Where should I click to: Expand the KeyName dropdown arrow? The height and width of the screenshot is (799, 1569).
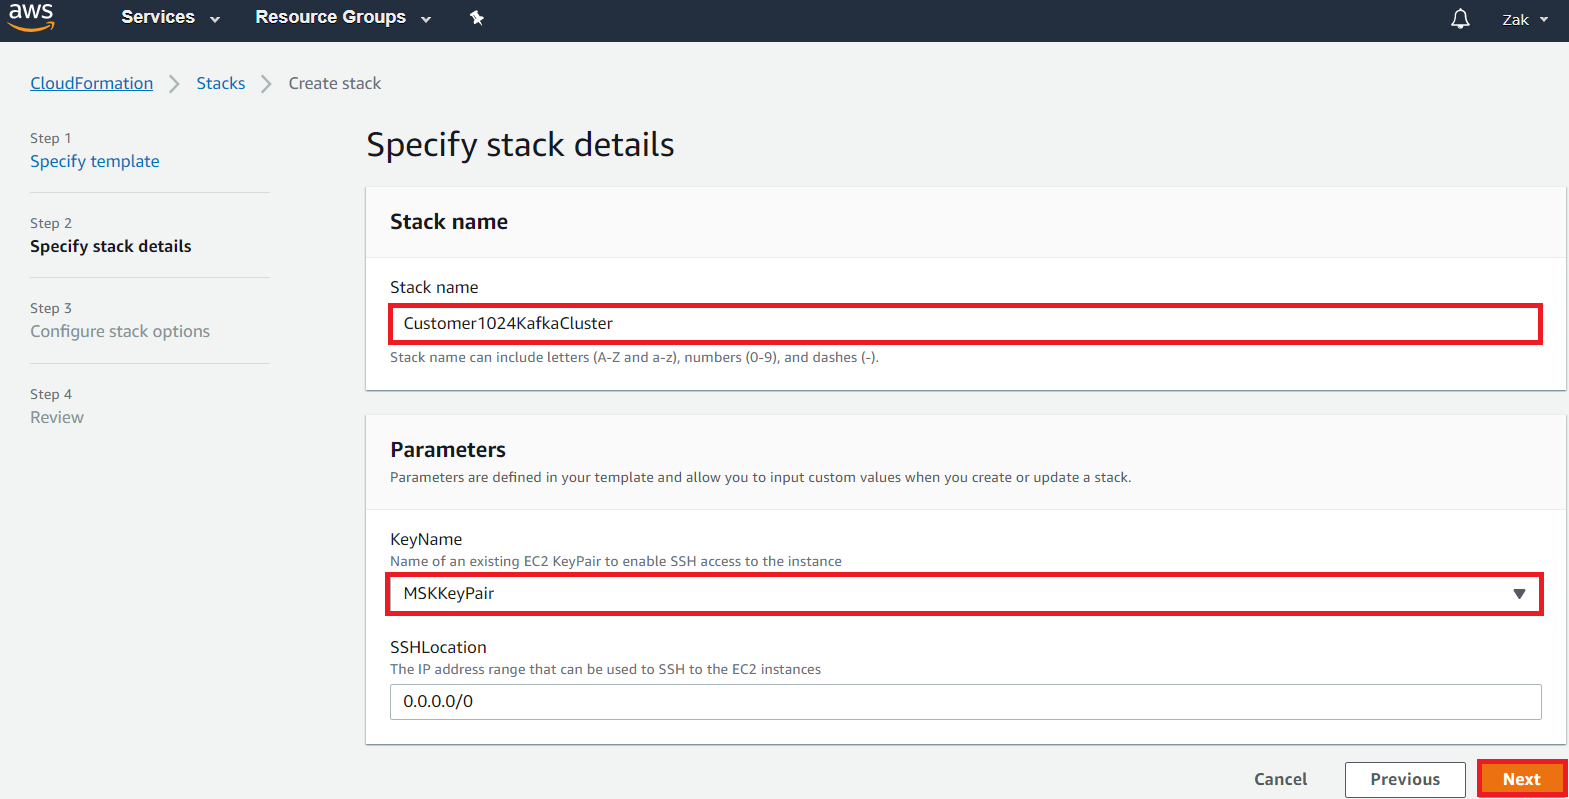click(x=1519, y=594)
